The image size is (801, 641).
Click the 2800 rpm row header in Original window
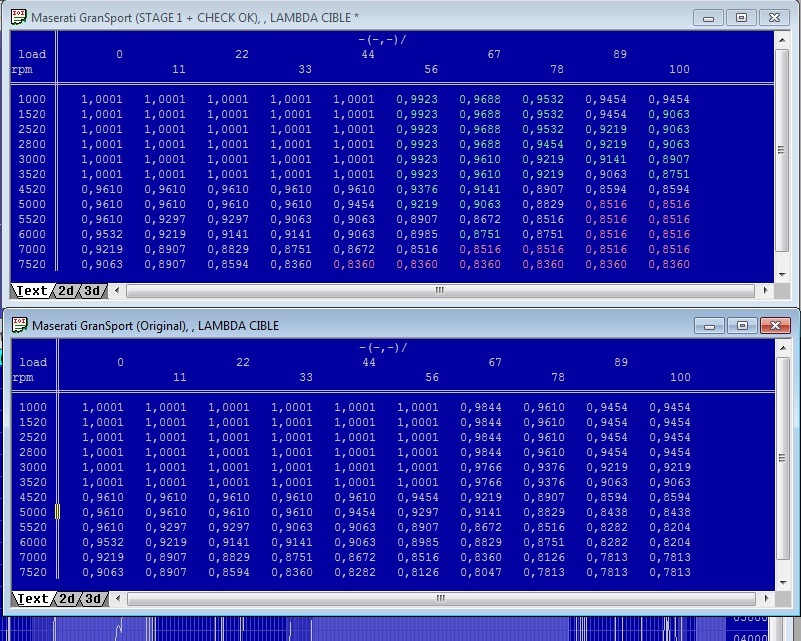(x=33, y=452)
